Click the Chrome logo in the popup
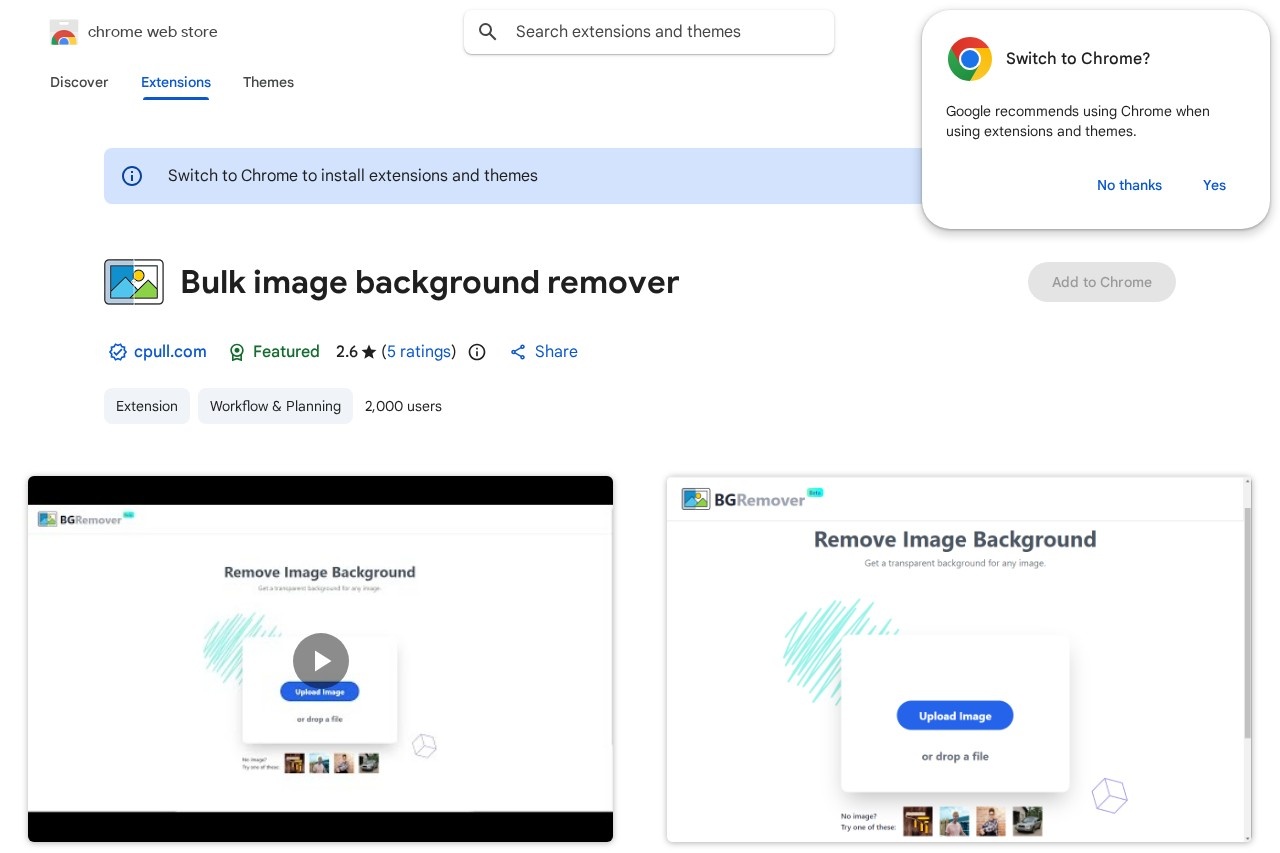 click(x=969, y=59)
